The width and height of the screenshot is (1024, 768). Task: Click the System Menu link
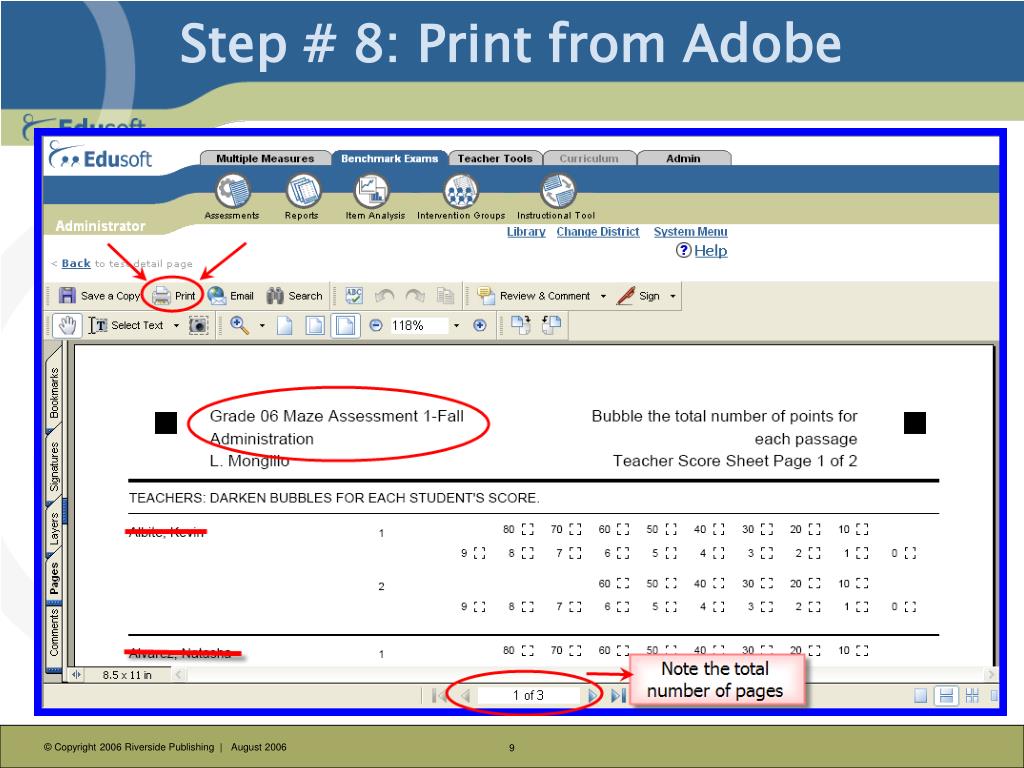coord(690,232)
